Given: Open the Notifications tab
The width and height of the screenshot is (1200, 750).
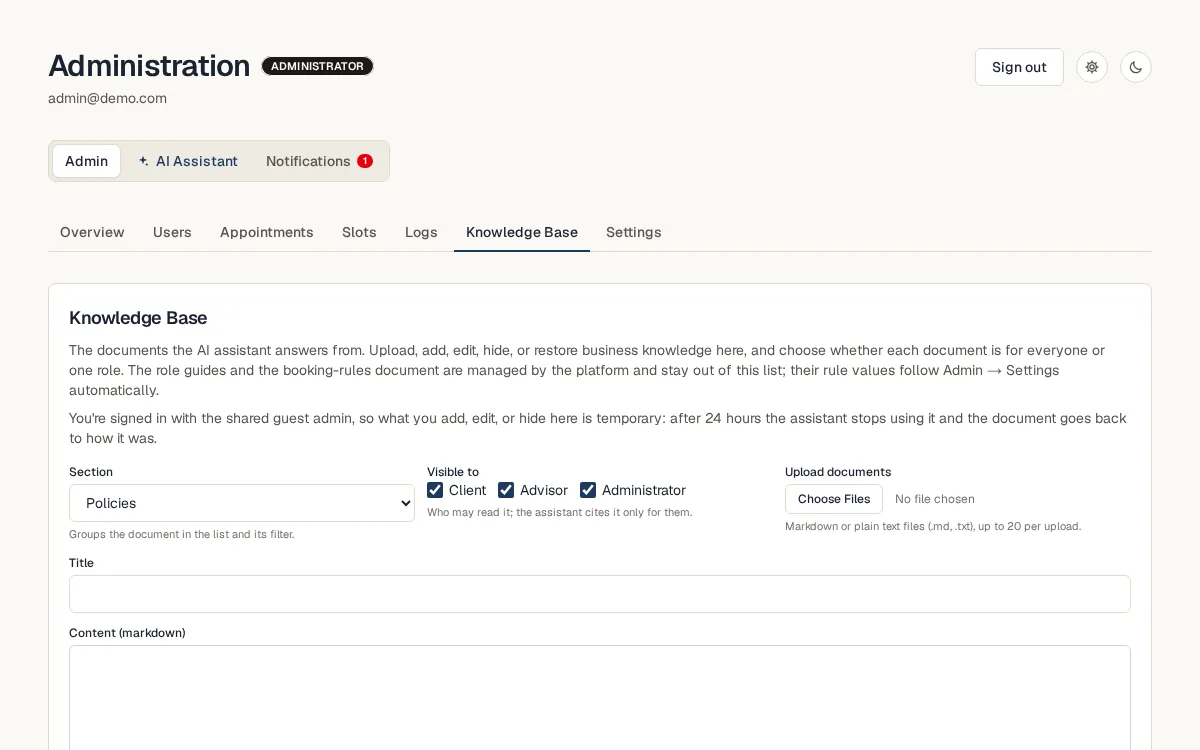Looking at the screenshot, I should pos(319,161).
